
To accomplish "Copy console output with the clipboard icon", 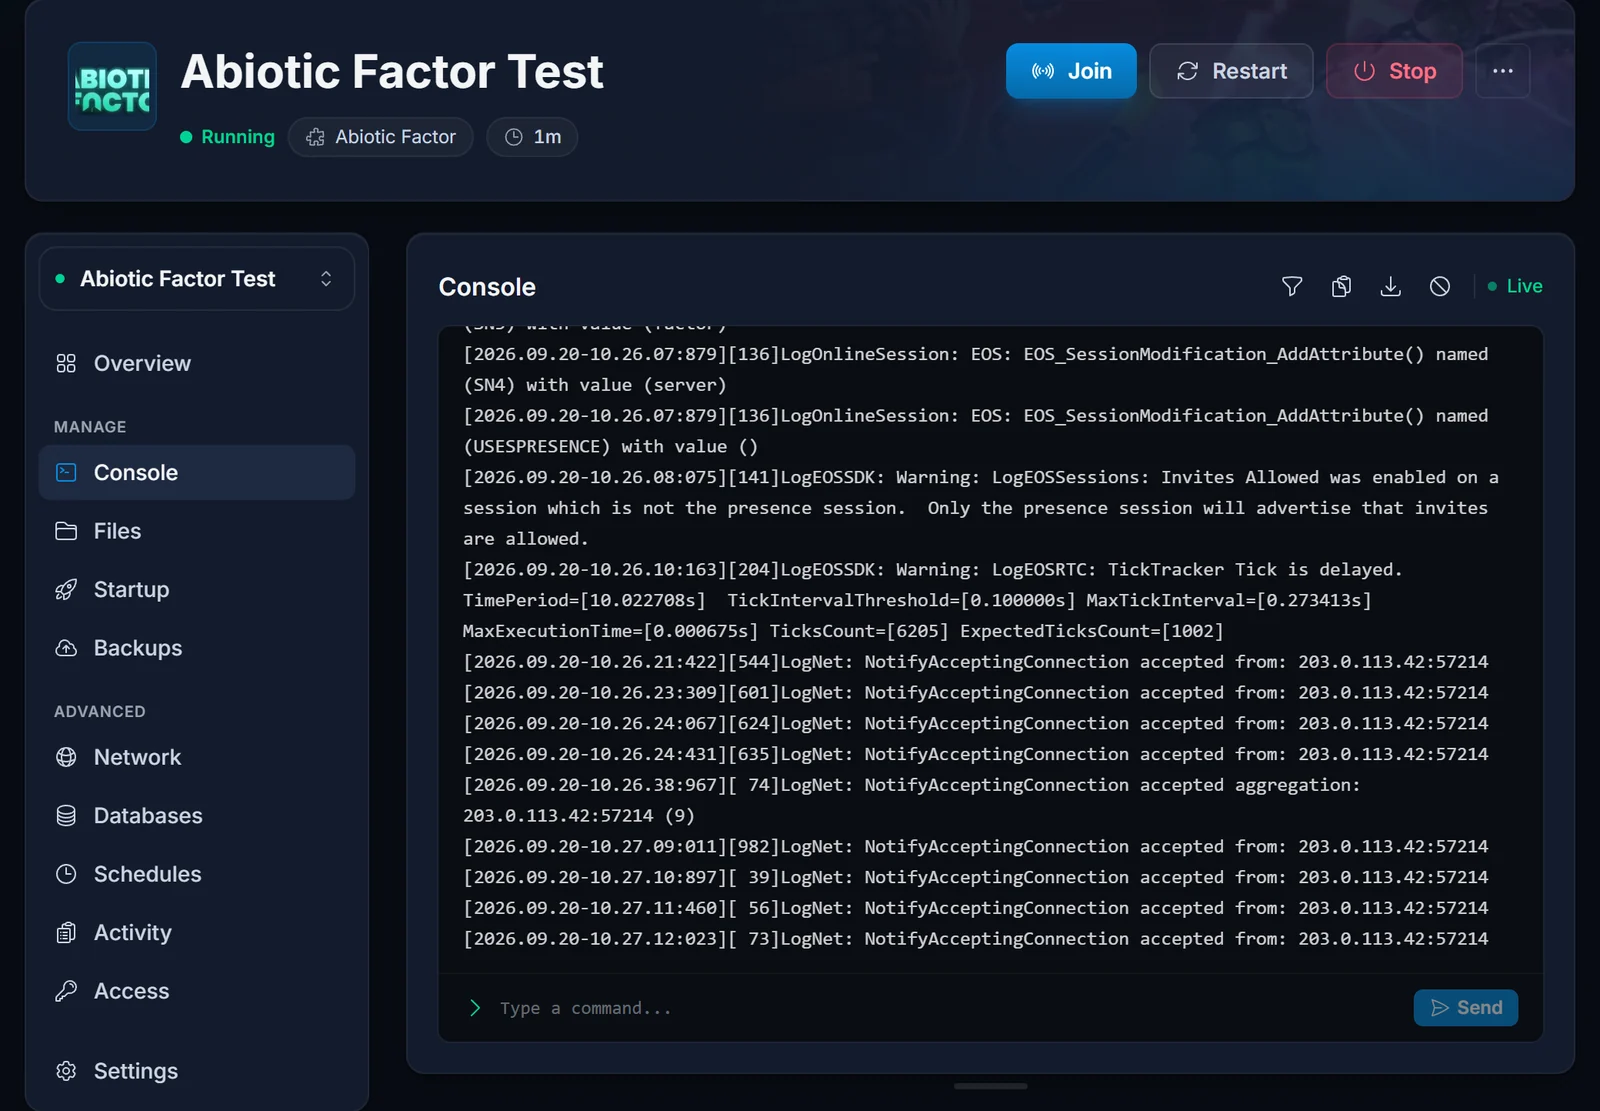I will [x=1341, y=287].
